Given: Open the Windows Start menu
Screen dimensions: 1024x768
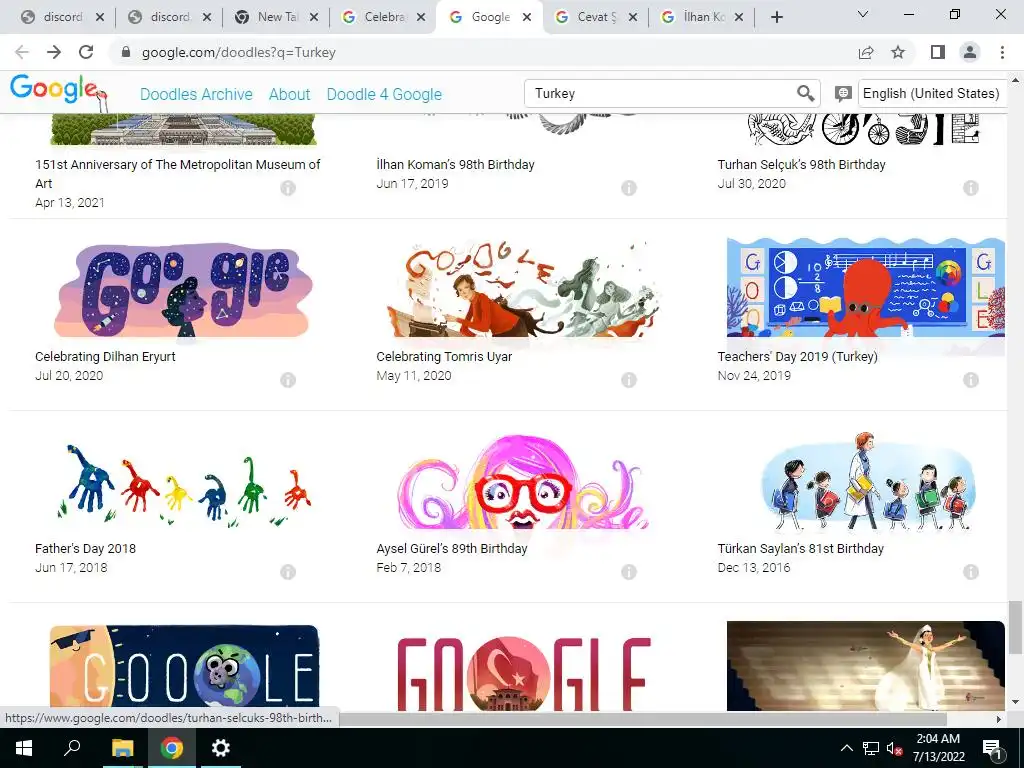Looking at the screenshot, I should coord(24,748).
